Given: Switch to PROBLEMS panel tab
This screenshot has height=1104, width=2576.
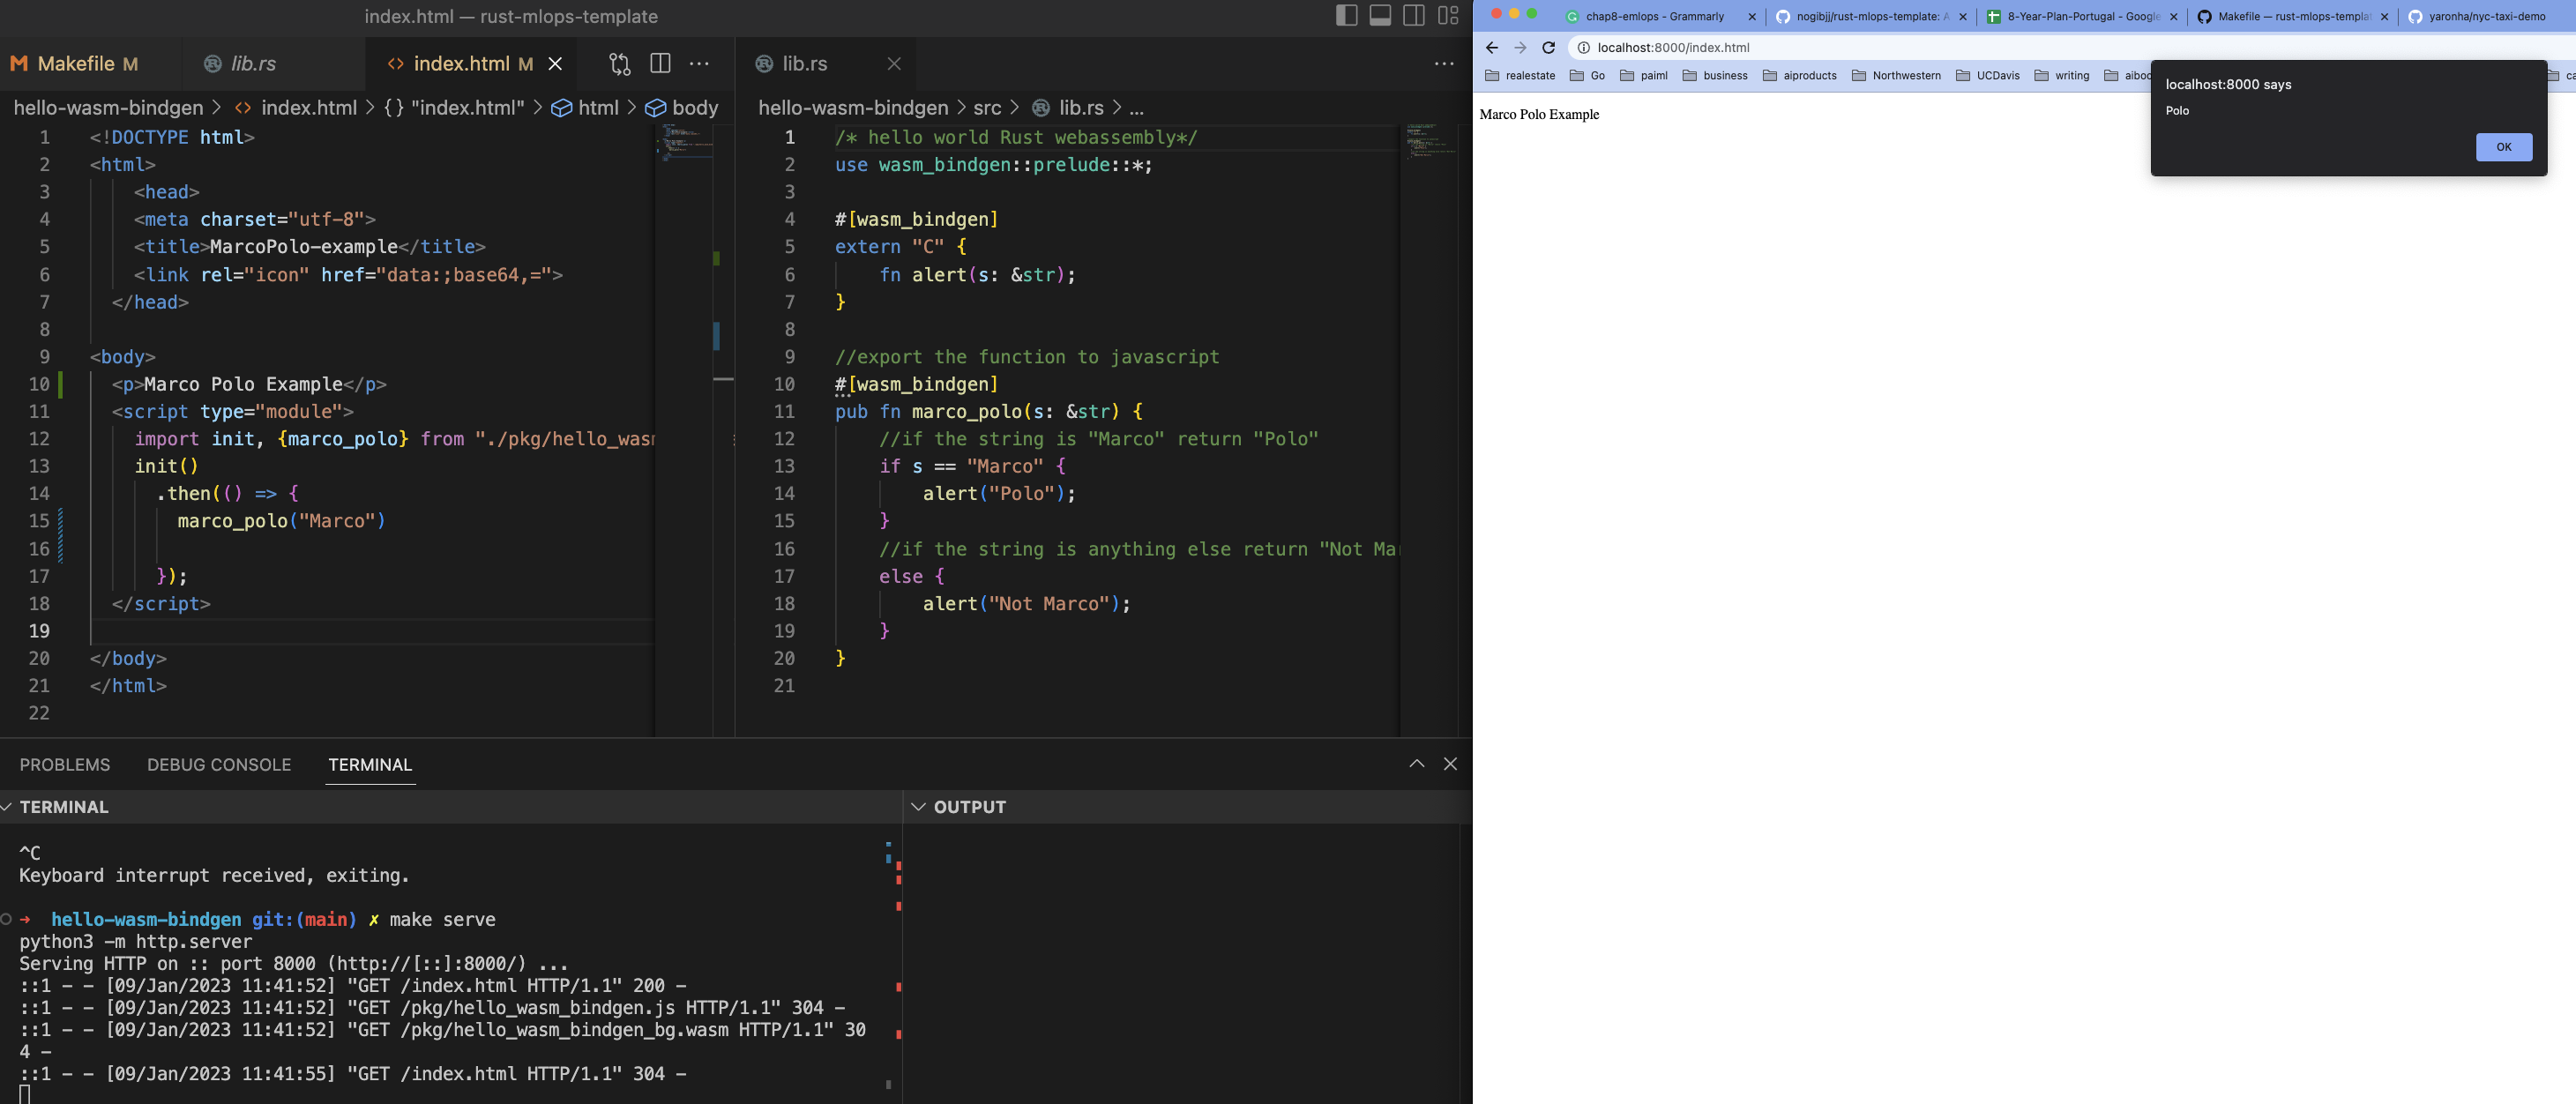Looking at the screenshot, I should tap(65, 765).
